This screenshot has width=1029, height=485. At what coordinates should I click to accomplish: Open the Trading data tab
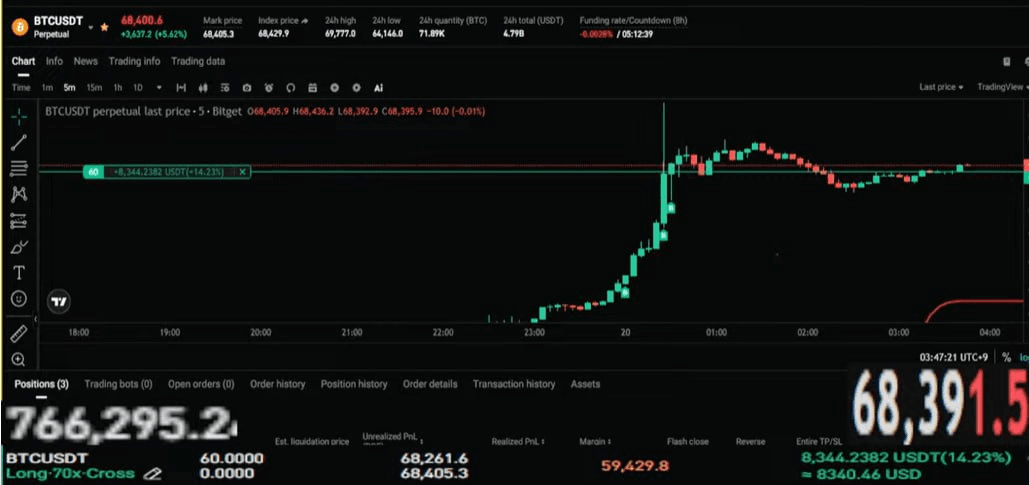point(198,61)
